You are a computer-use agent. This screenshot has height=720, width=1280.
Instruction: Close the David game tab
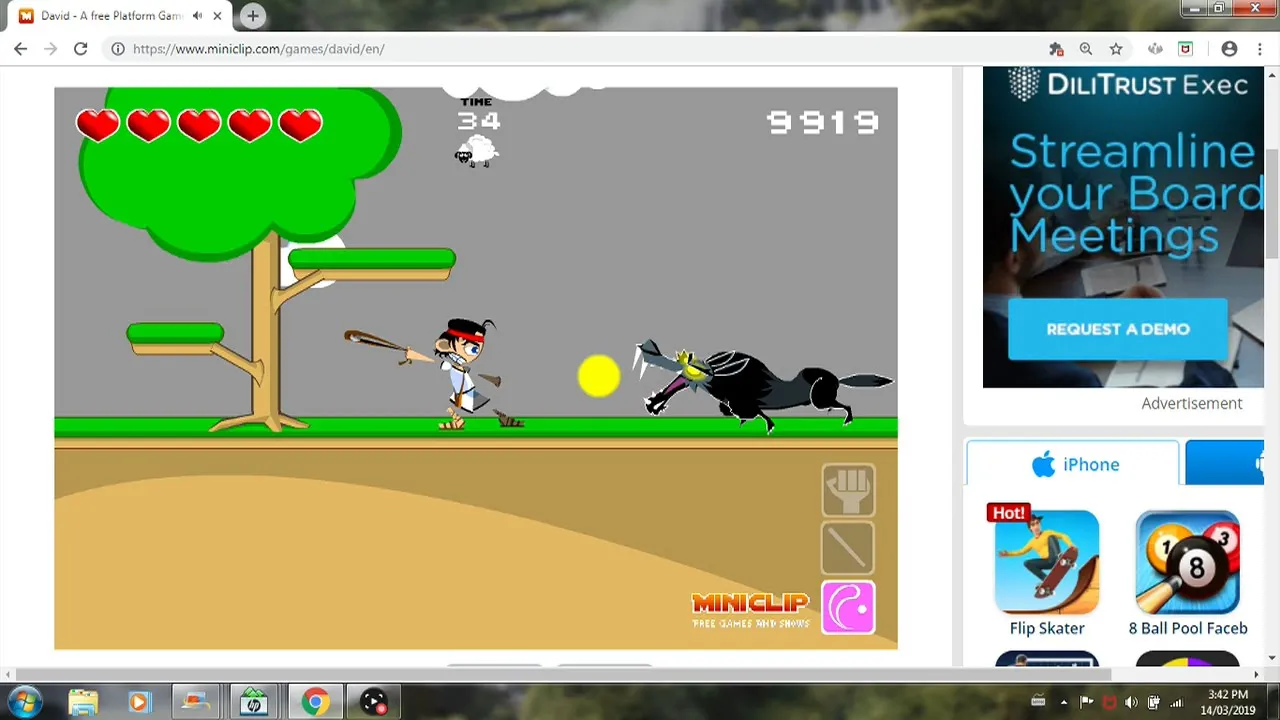tap(217, 16)
